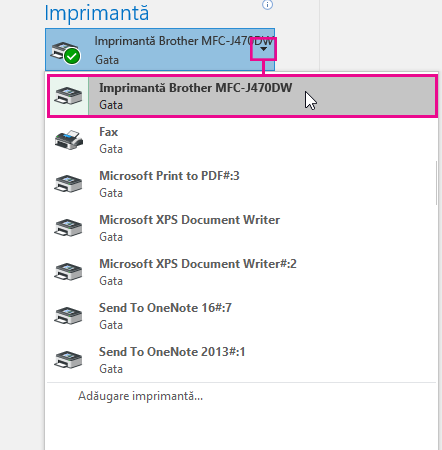This screenshot has width=442, height=450.
Task: Click the Fax machine icon
Action: tap(69, 140)
